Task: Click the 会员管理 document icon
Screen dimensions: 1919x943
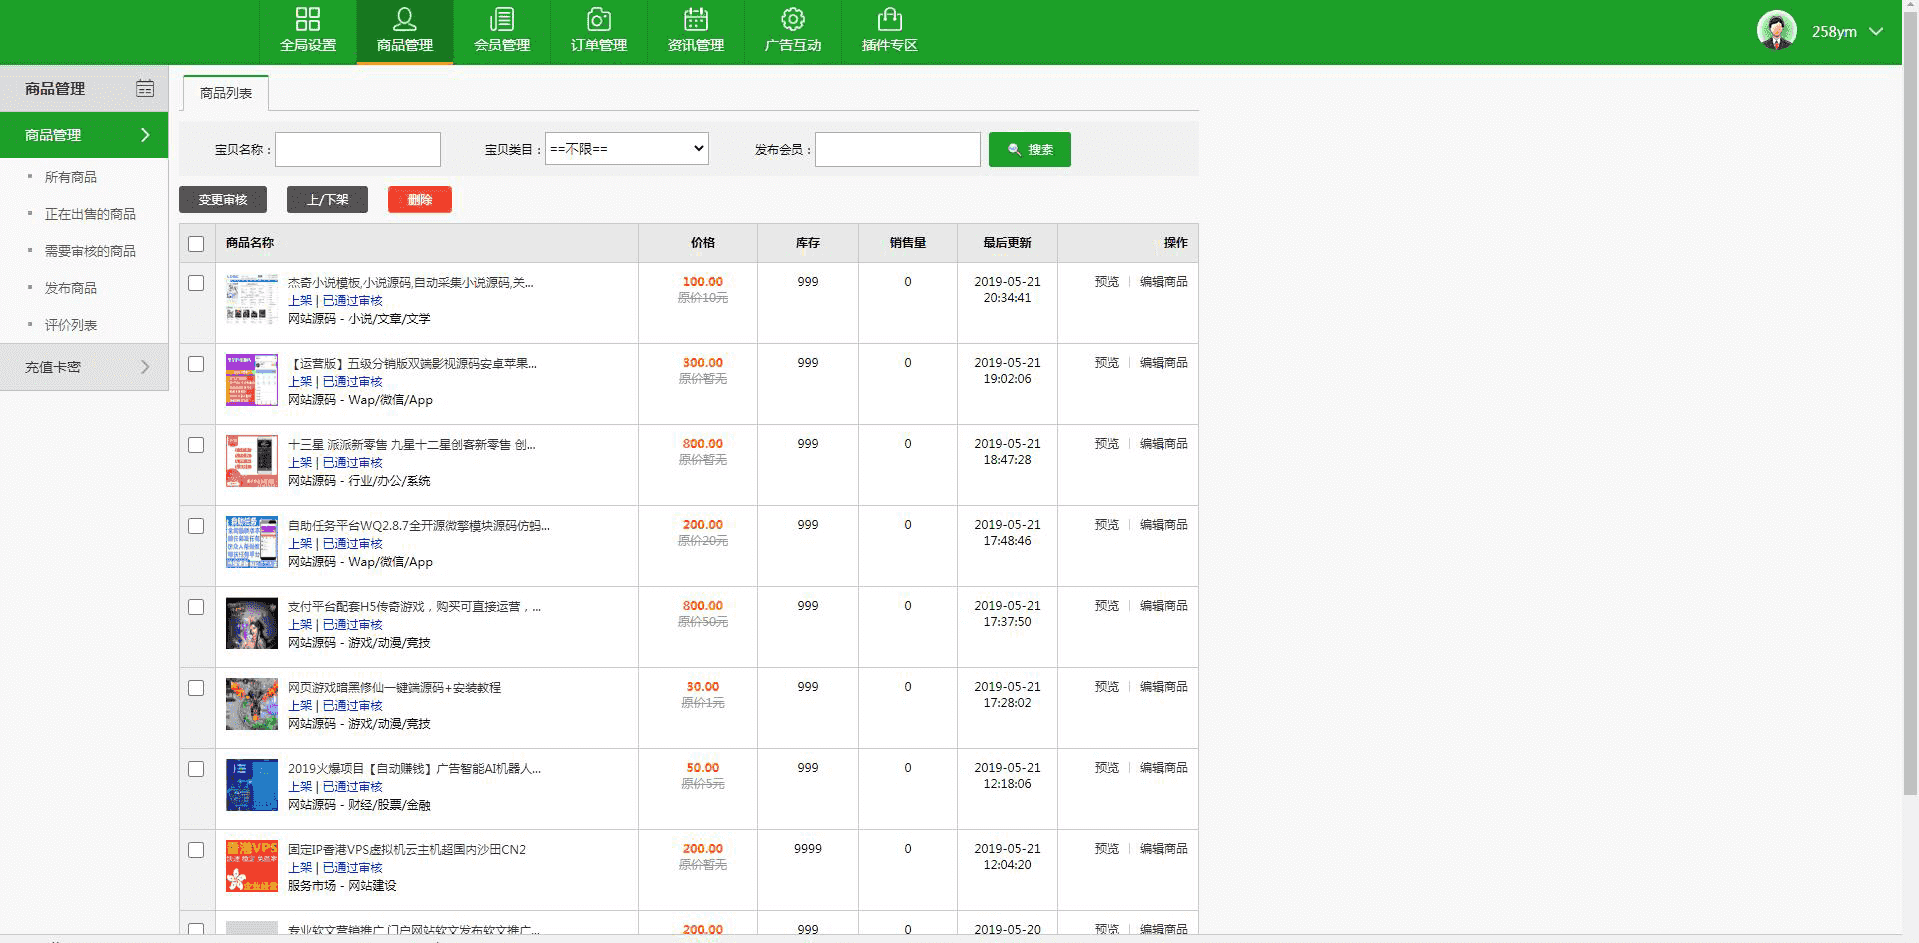Action: click(x=502, y=20)
